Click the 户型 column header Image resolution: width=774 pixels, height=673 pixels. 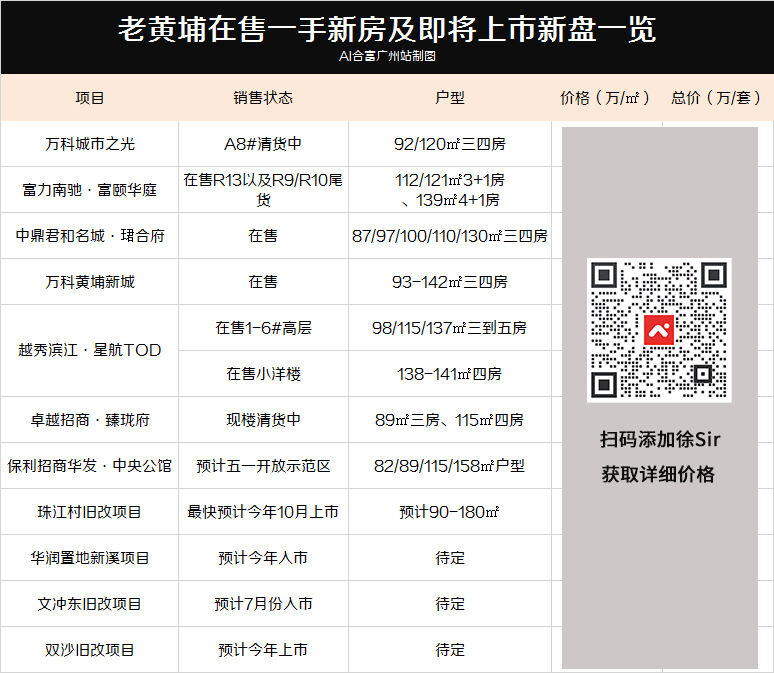point(450,98)
